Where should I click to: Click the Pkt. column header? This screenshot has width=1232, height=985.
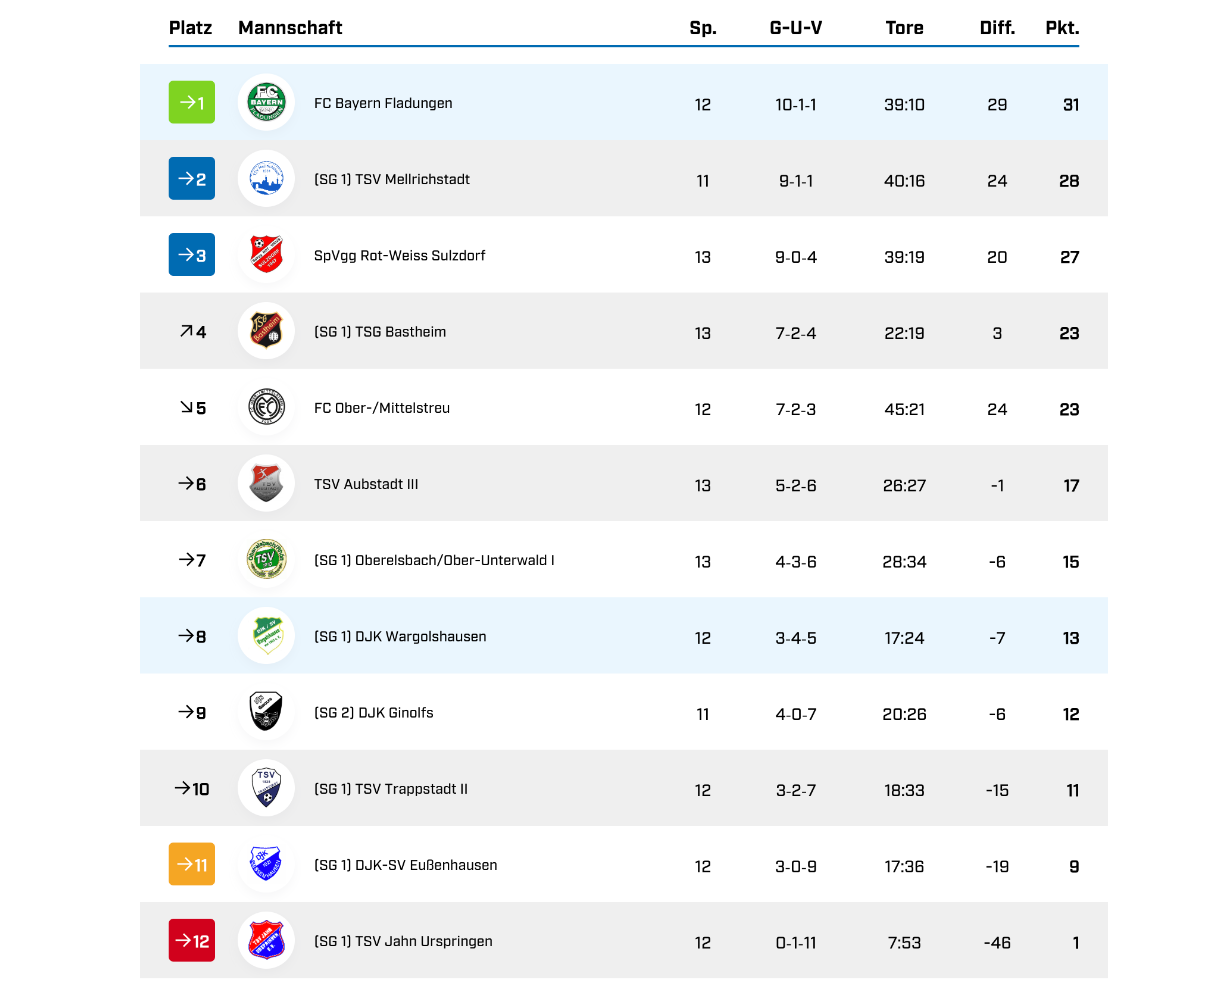pos(1062,28)
